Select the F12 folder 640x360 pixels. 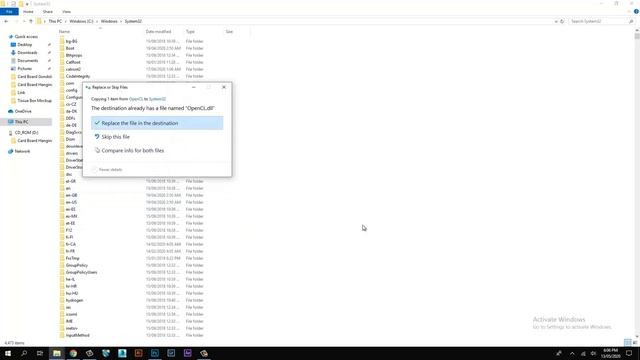point(69,230)
